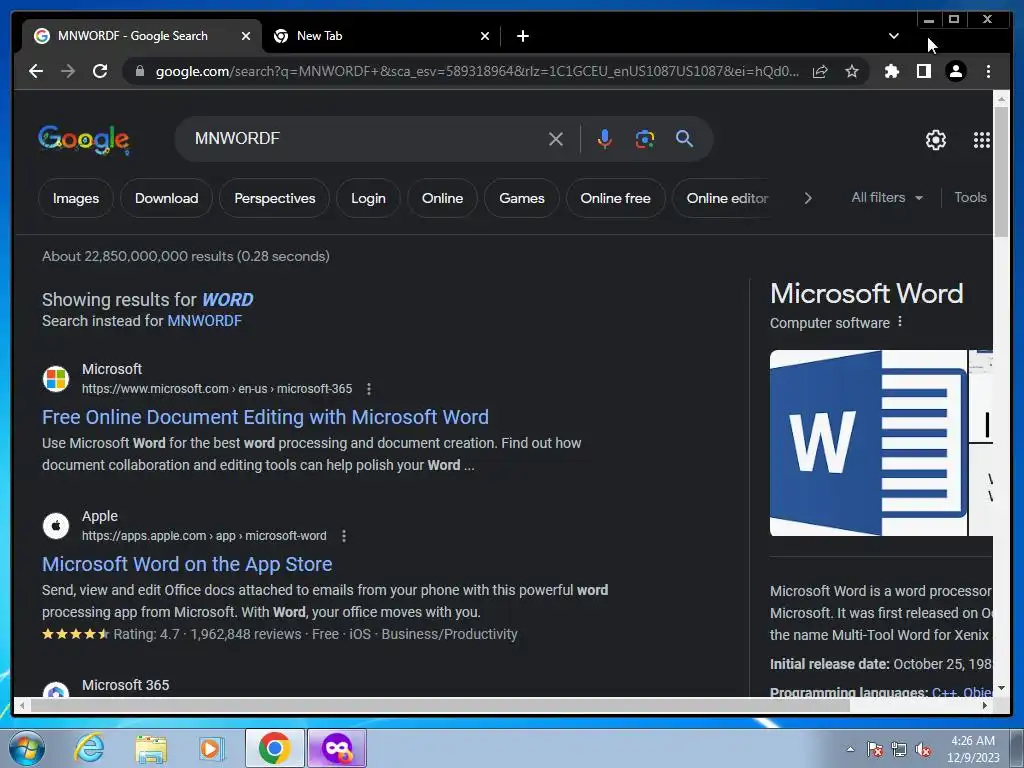Select the Download filter chip
The height and width of the screenshot is (768, 1024).
click(x=167, y=198)
